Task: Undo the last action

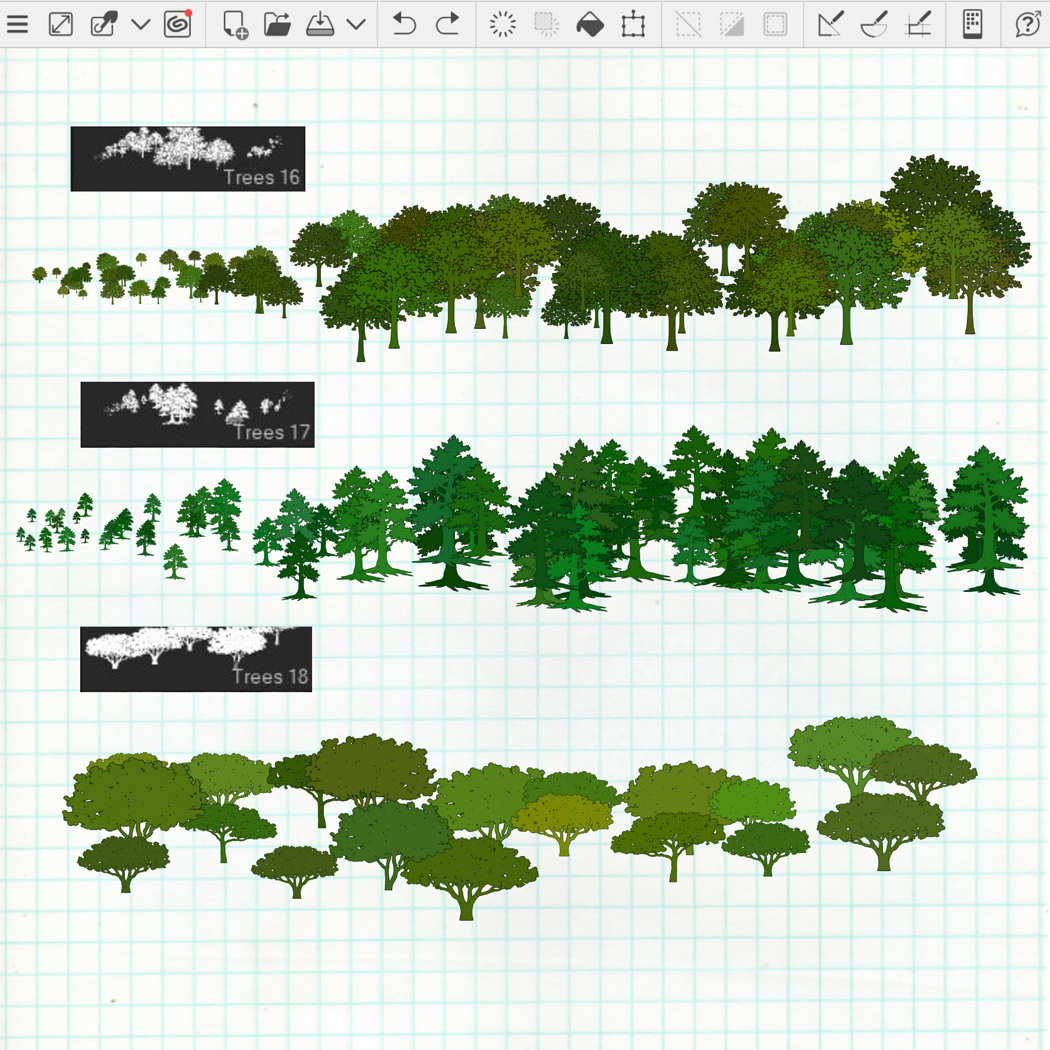Action: pyautogui.click(x=404, y=24)
